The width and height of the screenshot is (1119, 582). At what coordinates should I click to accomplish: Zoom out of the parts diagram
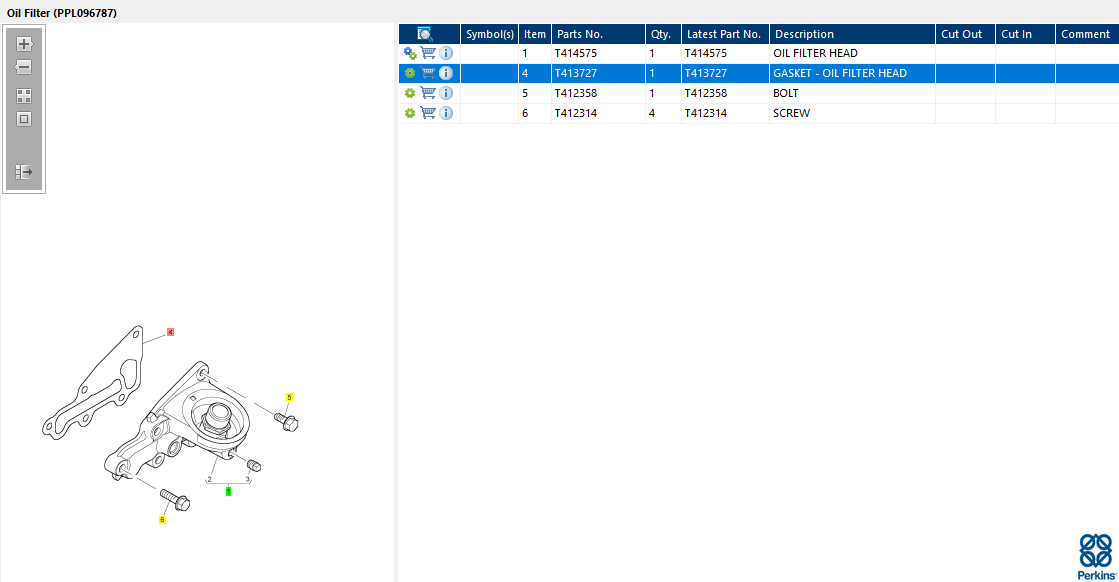tap(24, 67)
